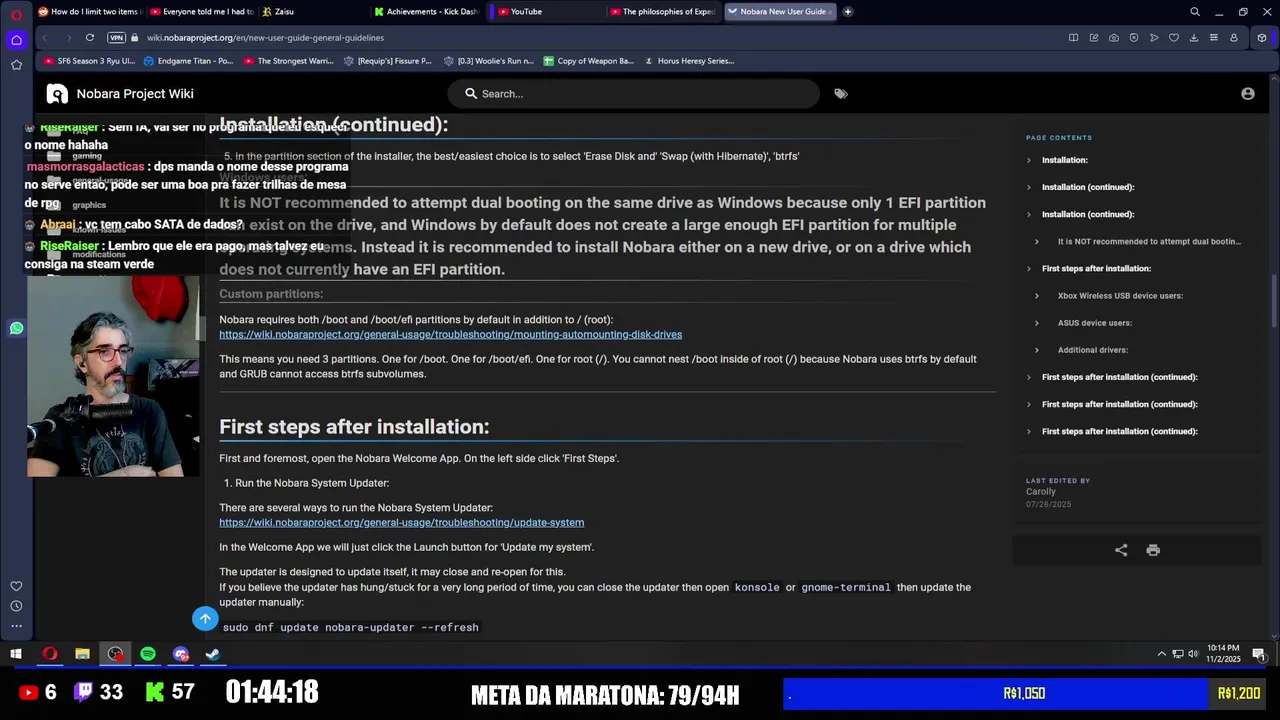Open the Endgame Titan bookmark
The height and width of the screenshot is (720, 1280).
pyautogui.click(x=189, y=61)
